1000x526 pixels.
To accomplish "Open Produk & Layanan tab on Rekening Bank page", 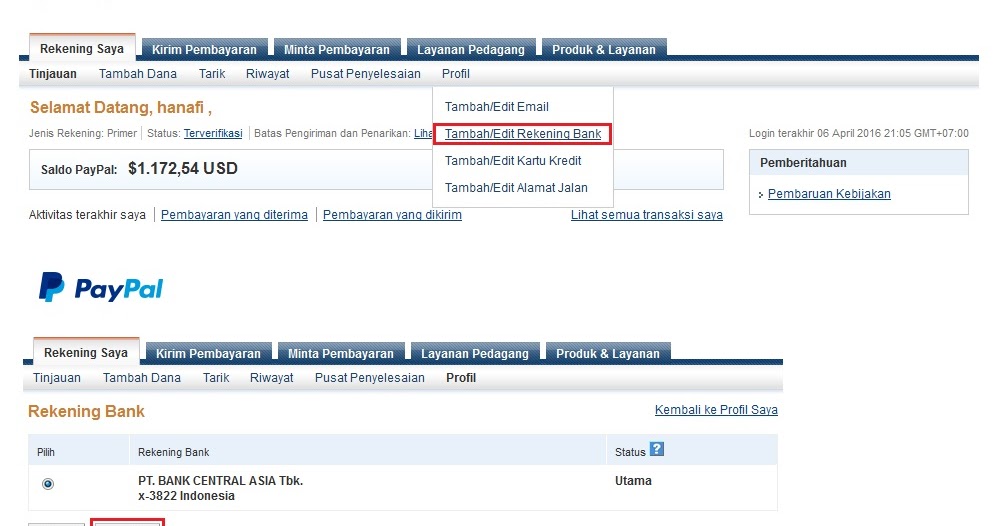I will click(608, 353).
